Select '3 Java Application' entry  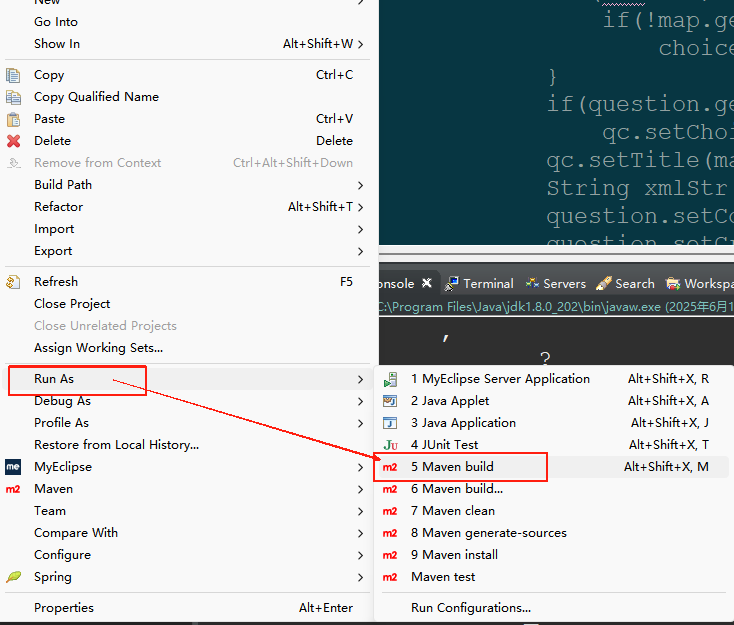[x=463, y=423]
